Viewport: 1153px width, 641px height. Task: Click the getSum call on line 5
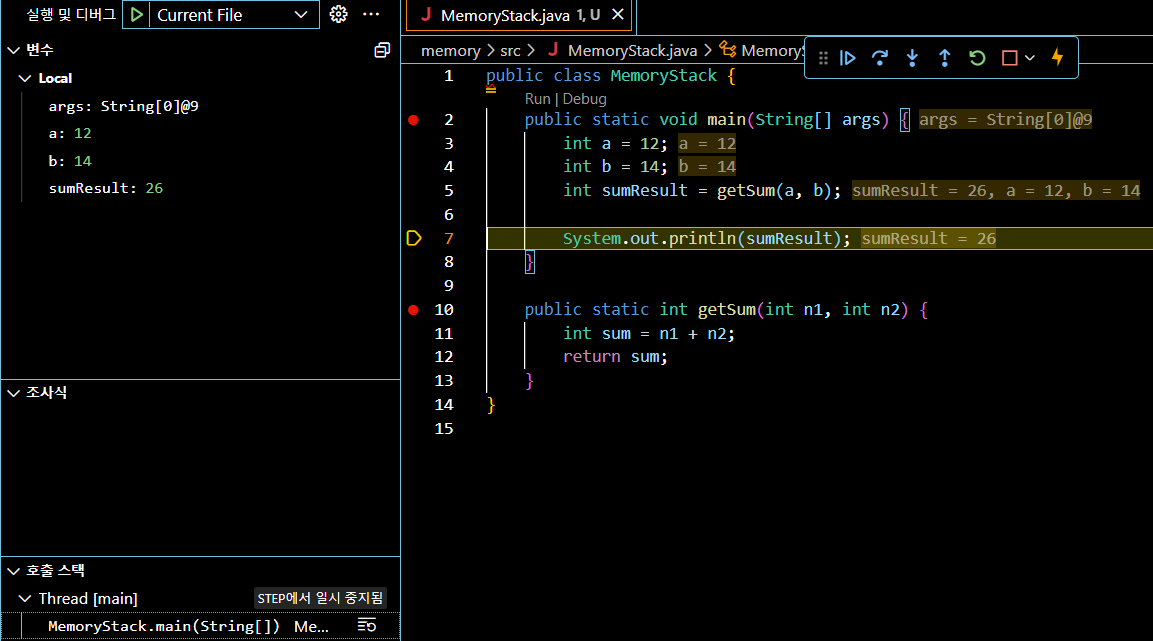pos(746,190)
